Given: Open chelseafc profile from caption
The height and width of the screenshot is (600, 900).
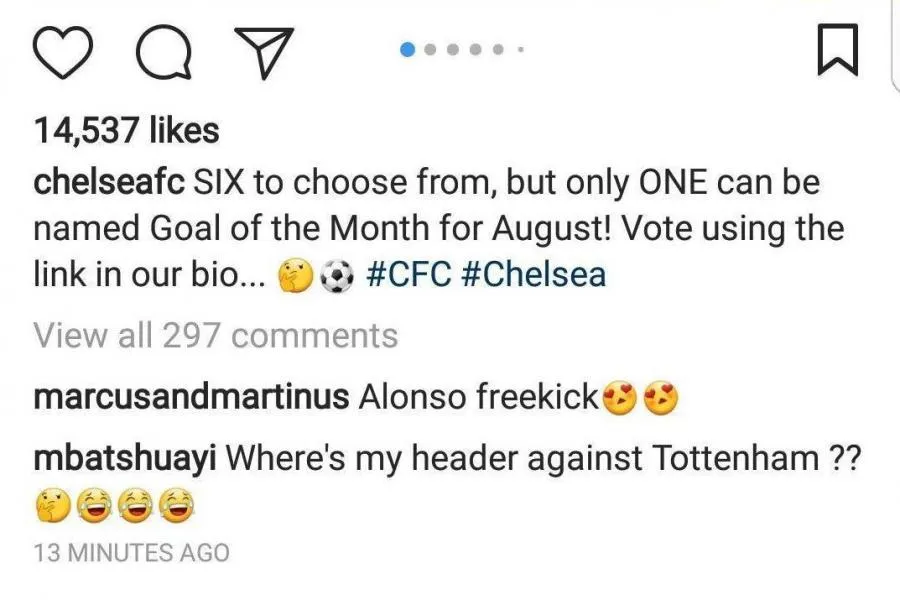Looking at the screenshot, I should click(x=109, y=183).
